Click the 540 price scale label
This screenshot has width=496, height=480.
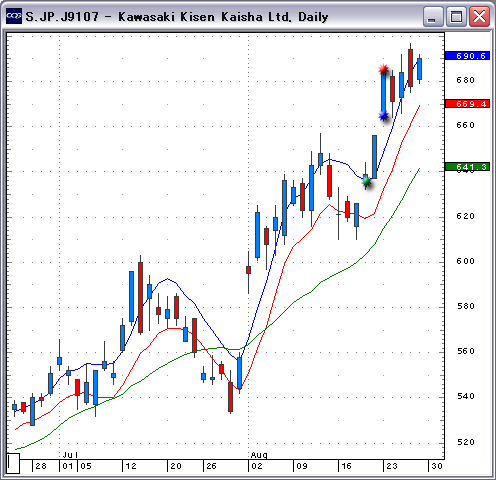tap(465, 396)
